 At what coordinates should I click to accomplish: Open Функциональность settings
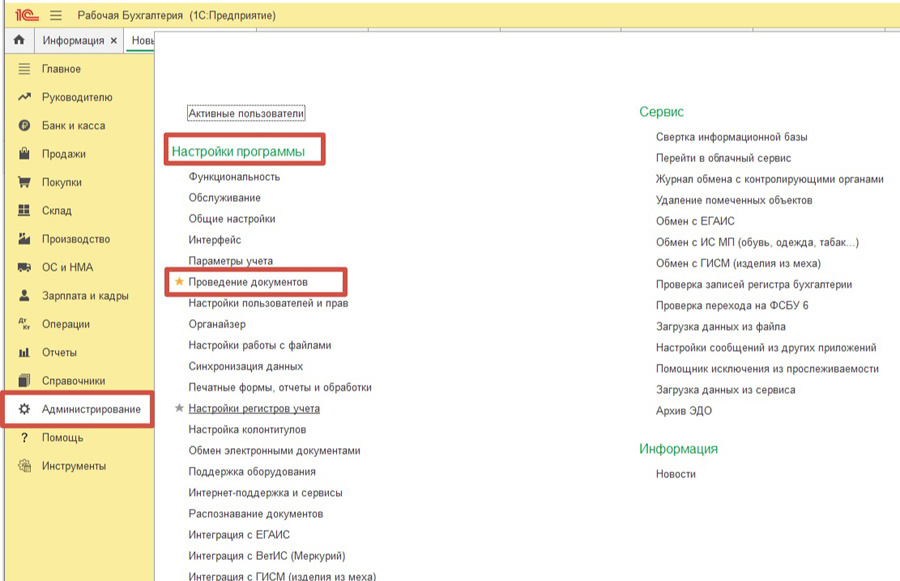click(x=234, y=176)
